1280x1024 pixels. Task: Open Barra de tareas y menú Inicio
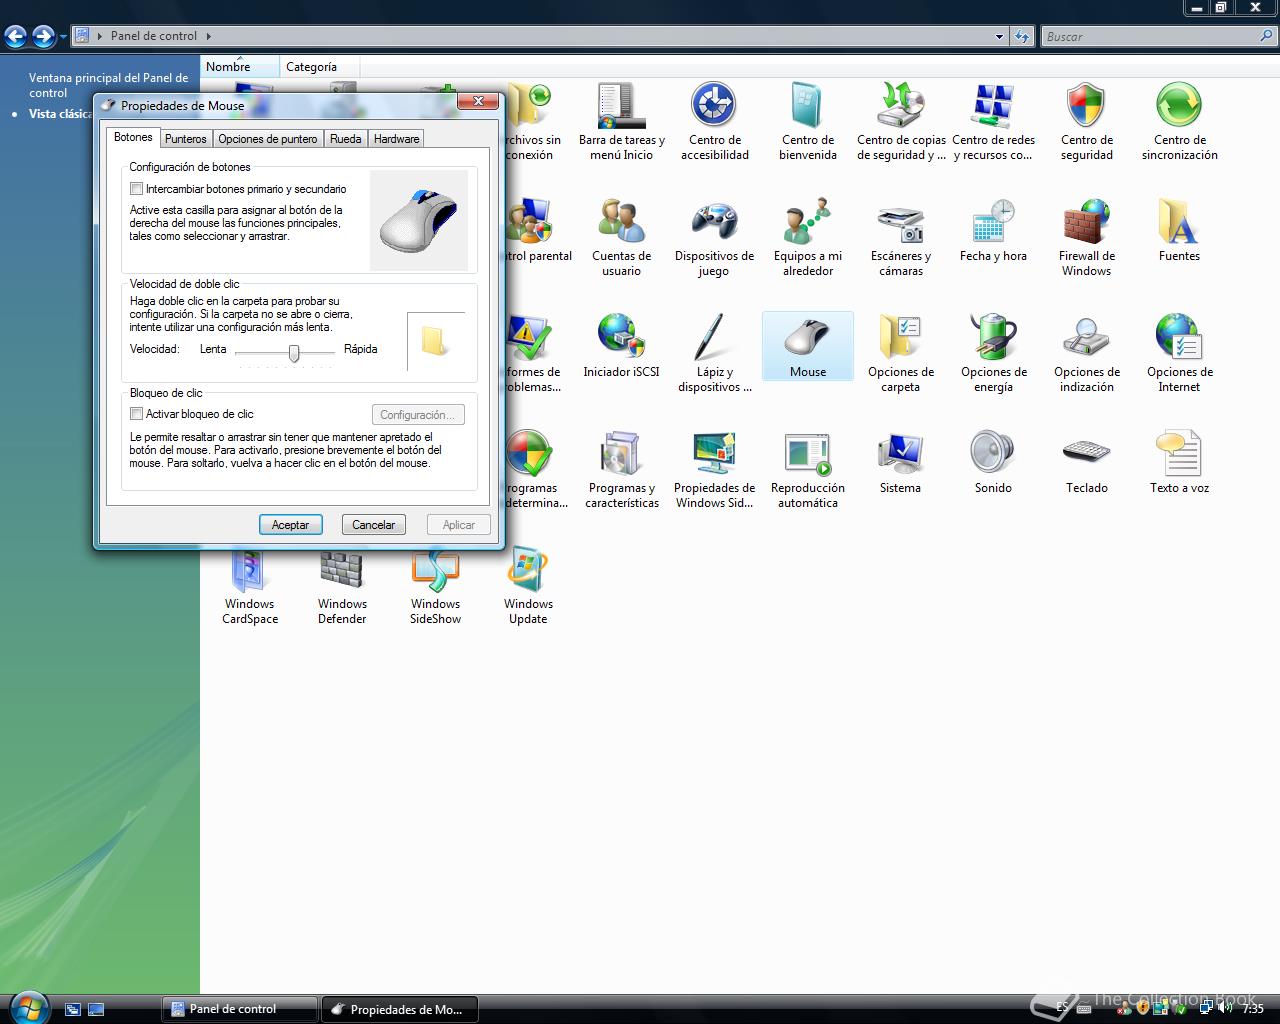621,121
